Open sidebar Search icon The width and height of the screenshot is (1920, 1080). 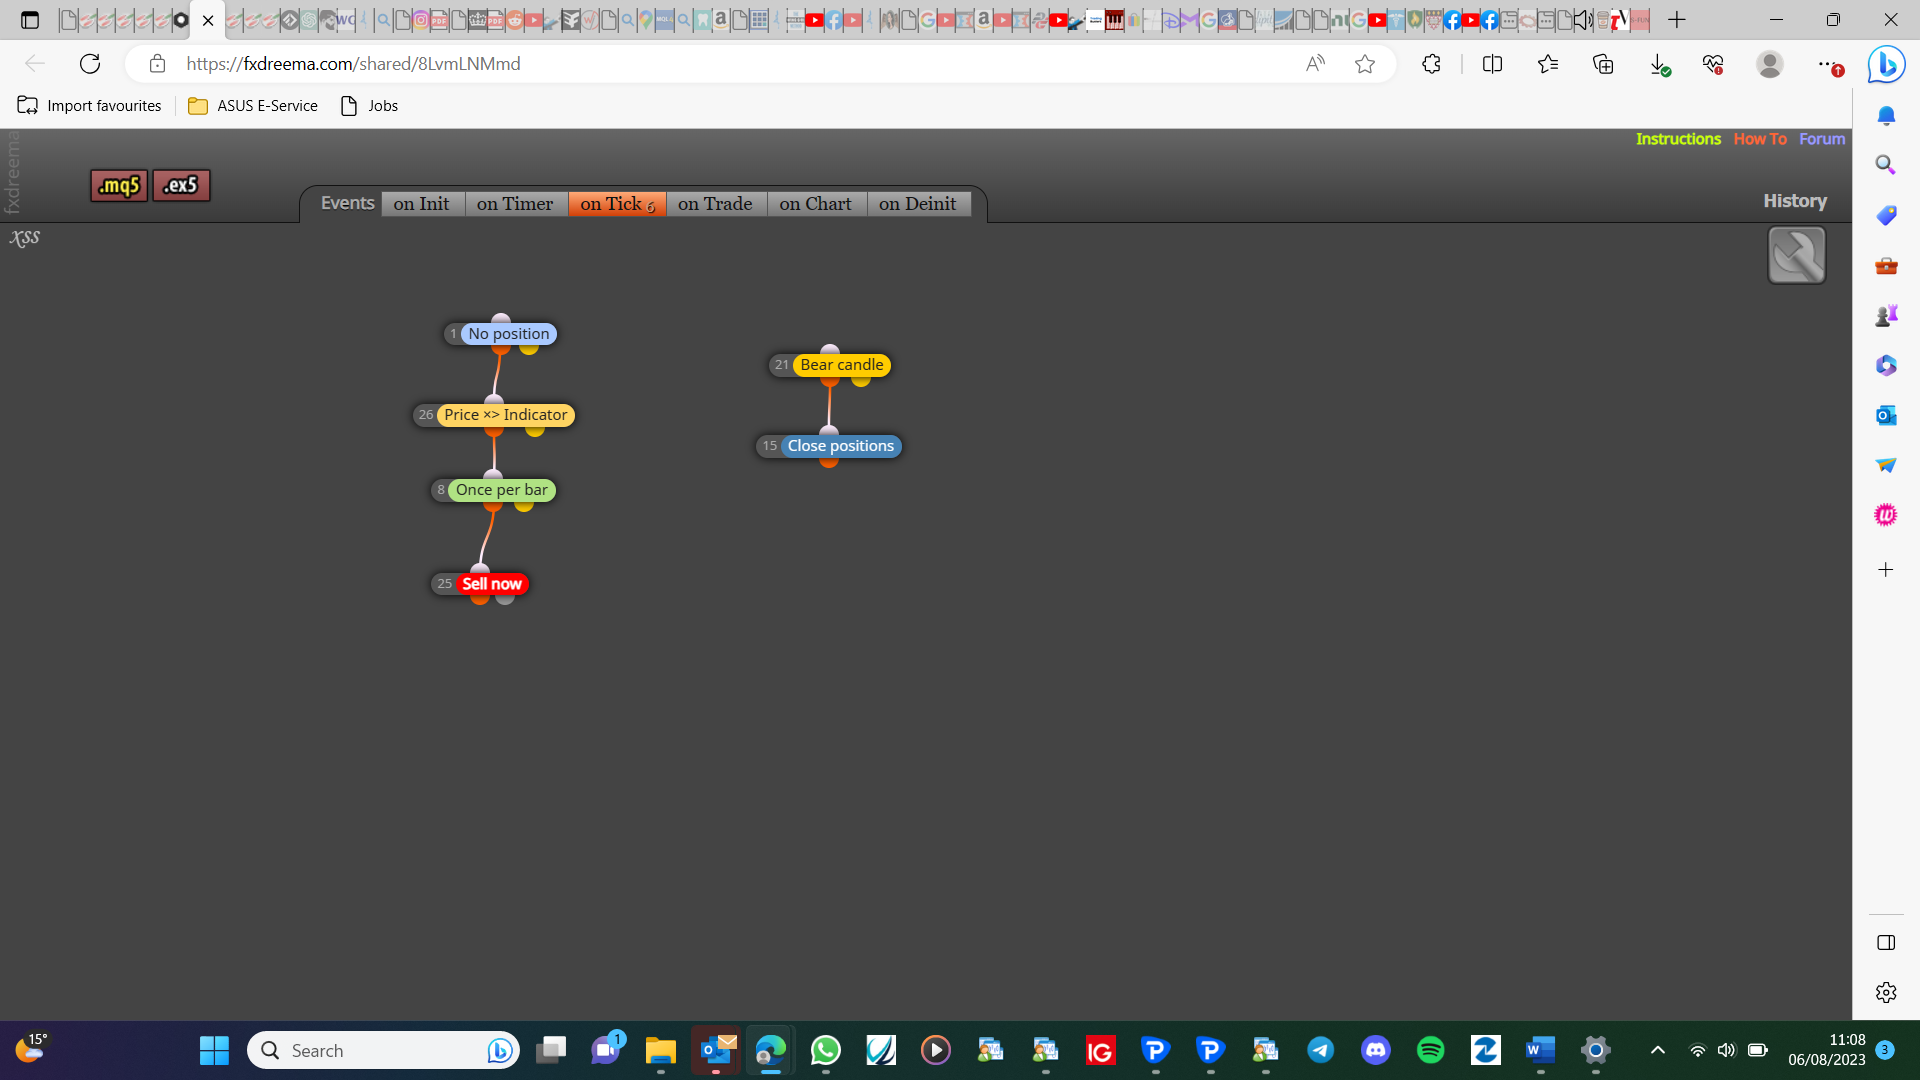(1886, 165)
